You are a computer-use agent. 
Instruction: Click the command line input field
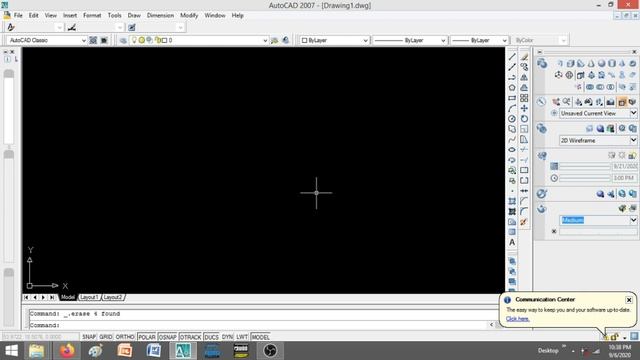tap(259, 325)
